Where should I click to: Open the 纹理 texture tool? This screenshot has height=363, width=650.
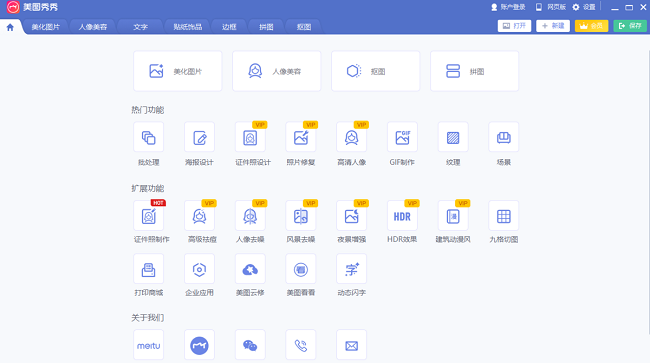pyautogui.click(x=453, y=137)
